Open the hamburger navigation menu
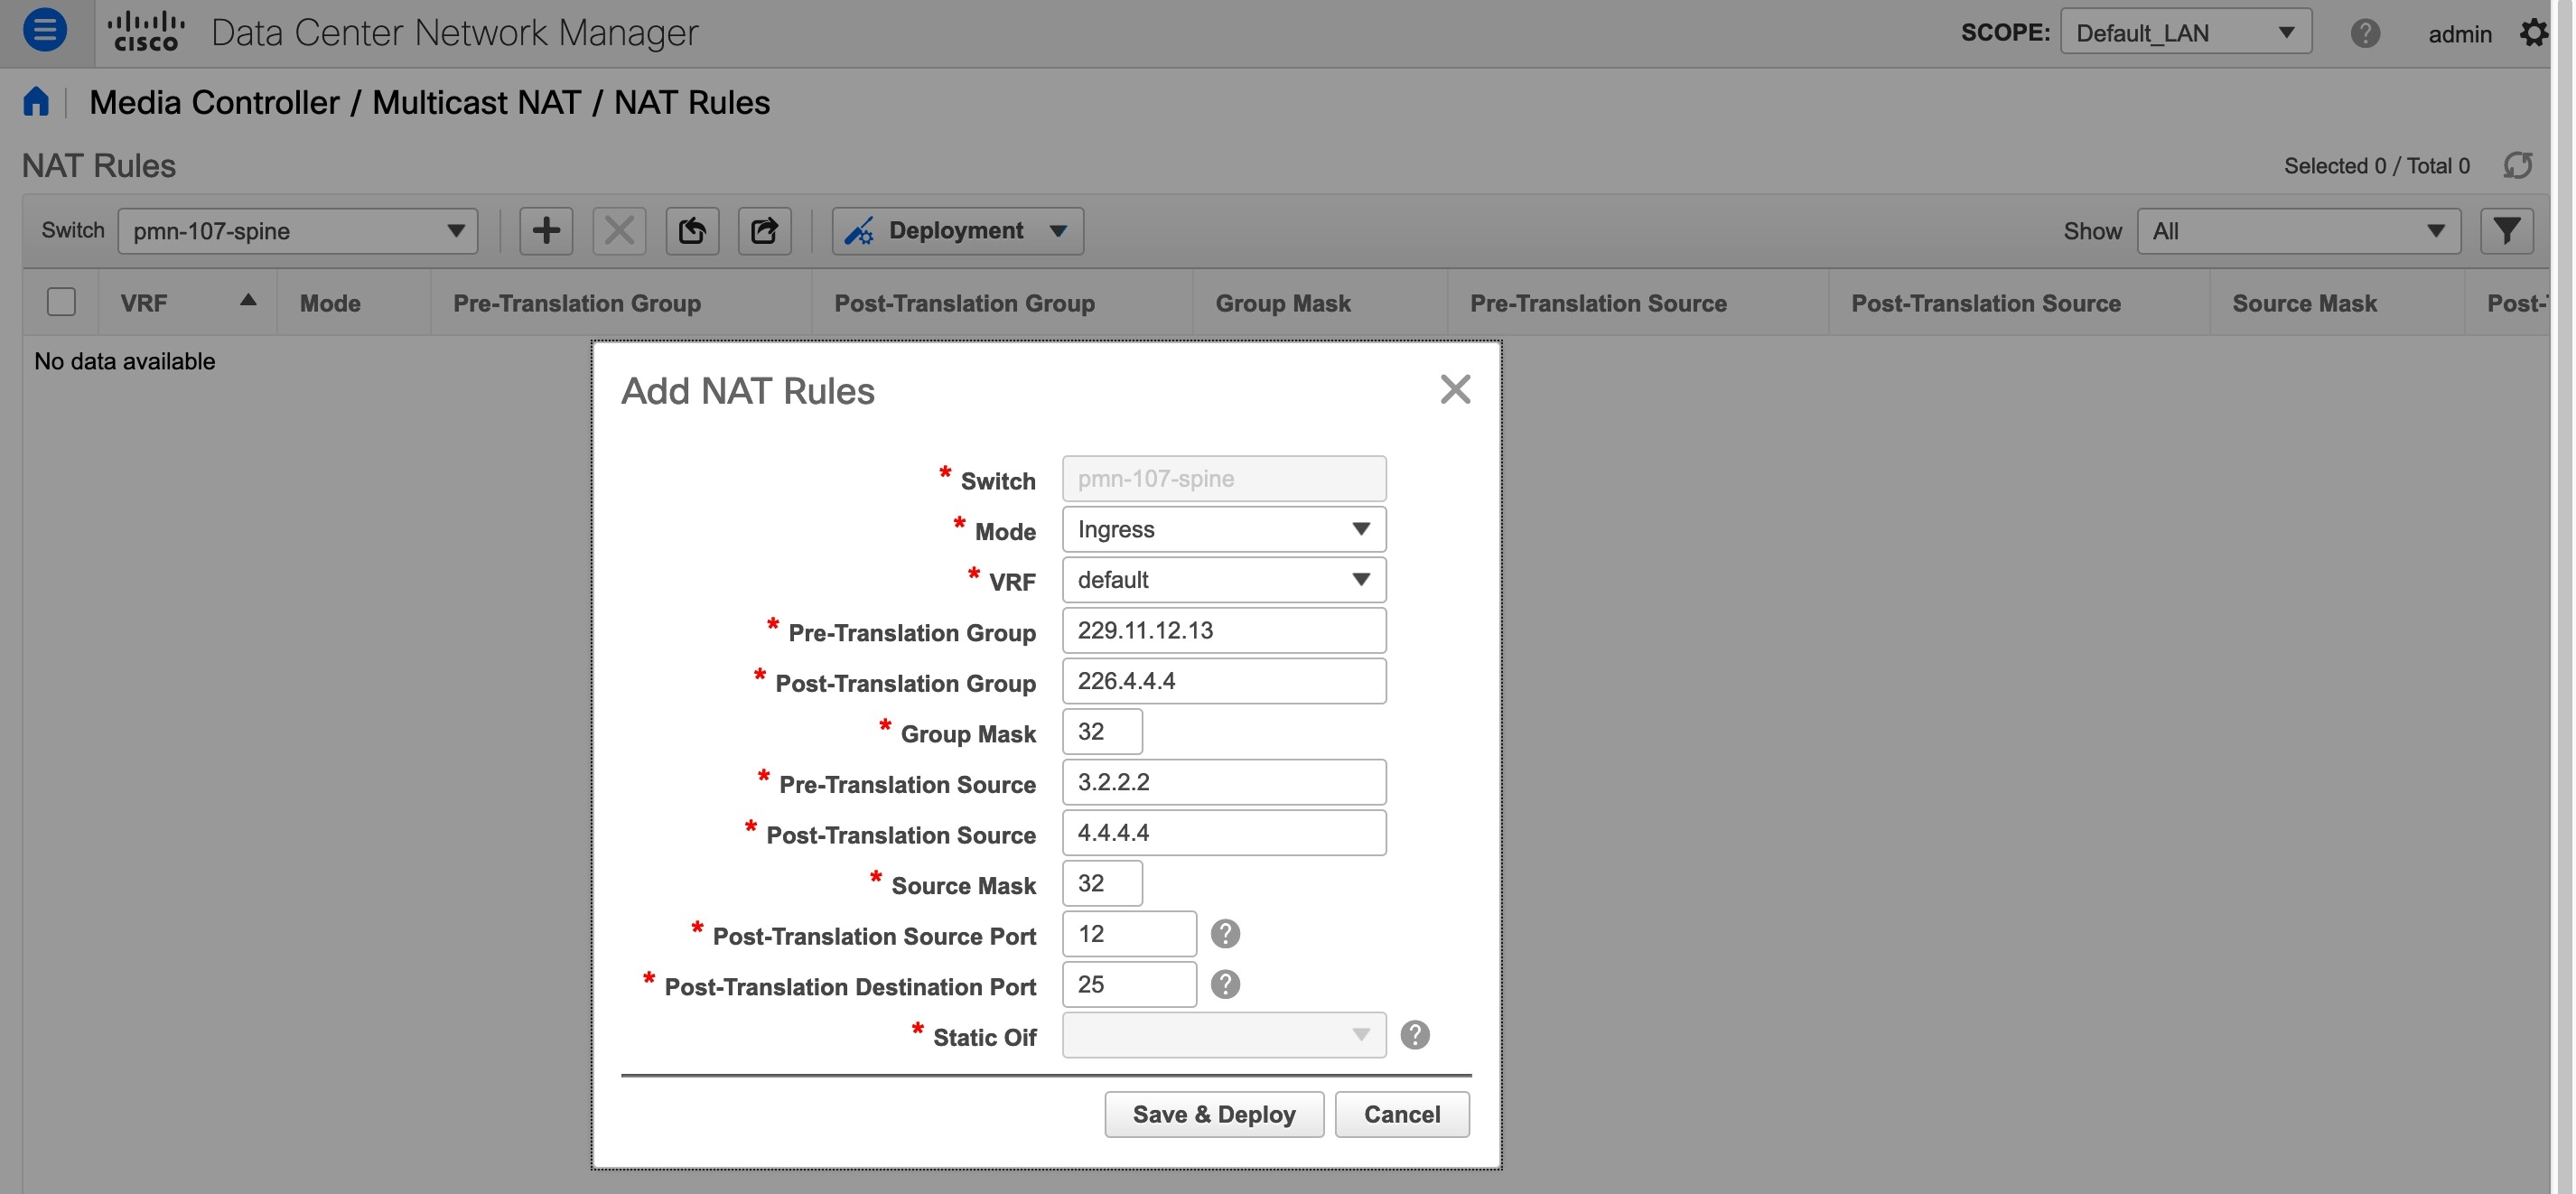The image size is (2576, 1194). [44, 30]
